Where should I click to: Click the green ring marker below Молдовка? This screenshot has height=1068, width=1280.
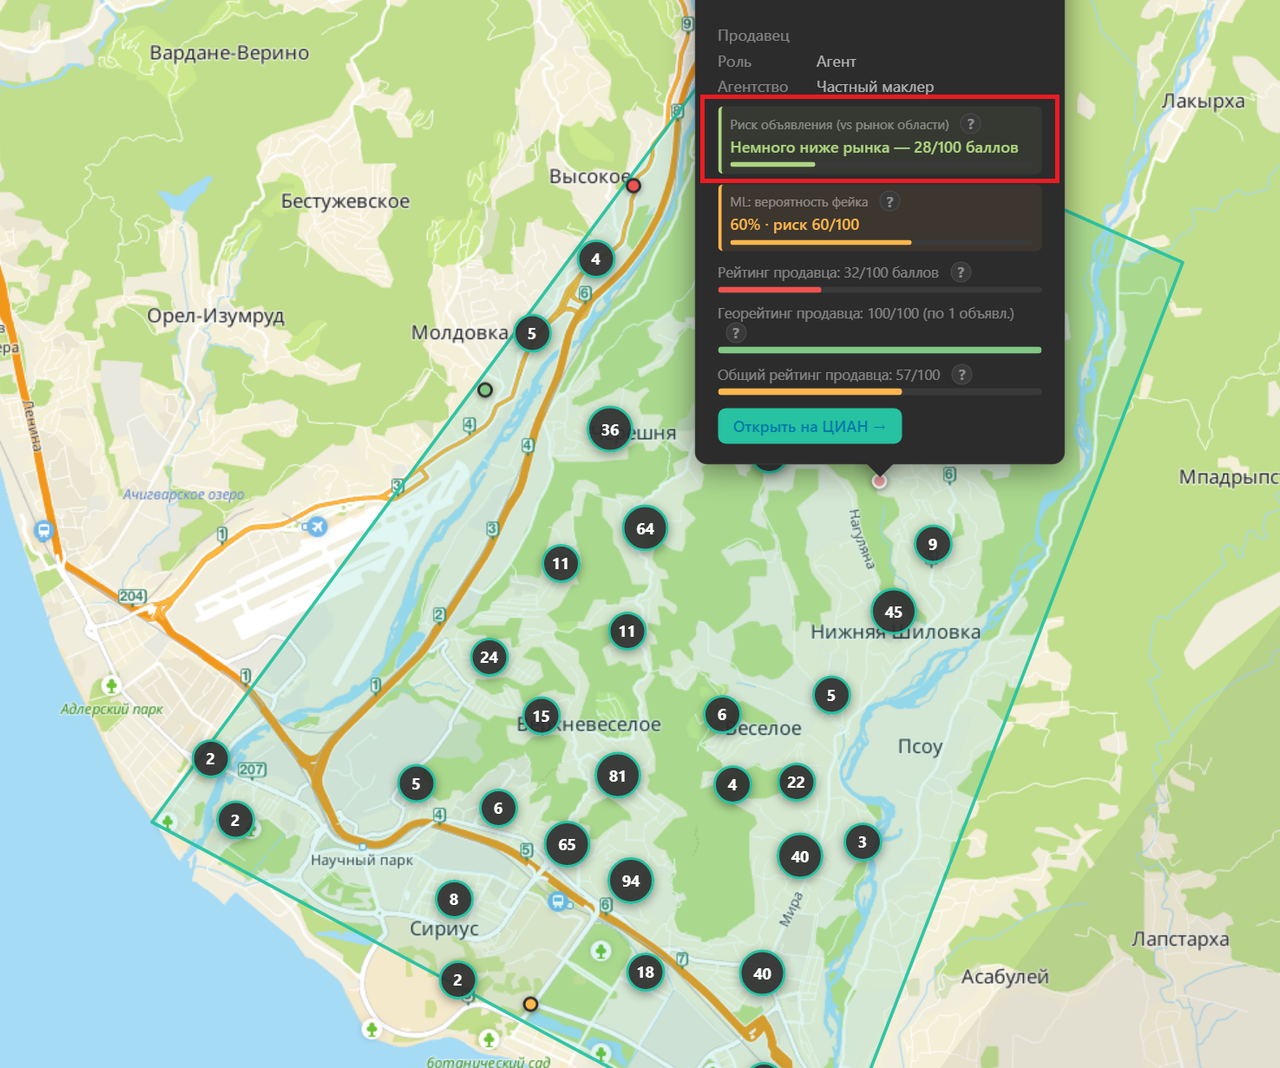point(485,390)
